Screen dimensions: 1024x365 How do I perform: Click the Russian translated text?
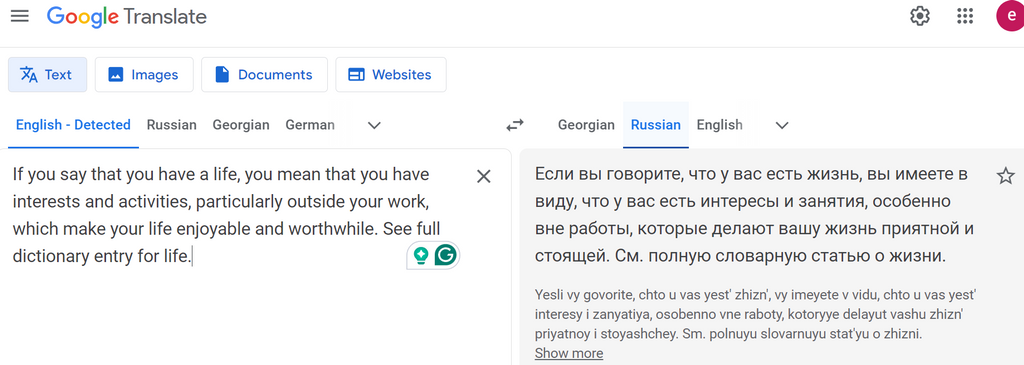coord(755,215)
